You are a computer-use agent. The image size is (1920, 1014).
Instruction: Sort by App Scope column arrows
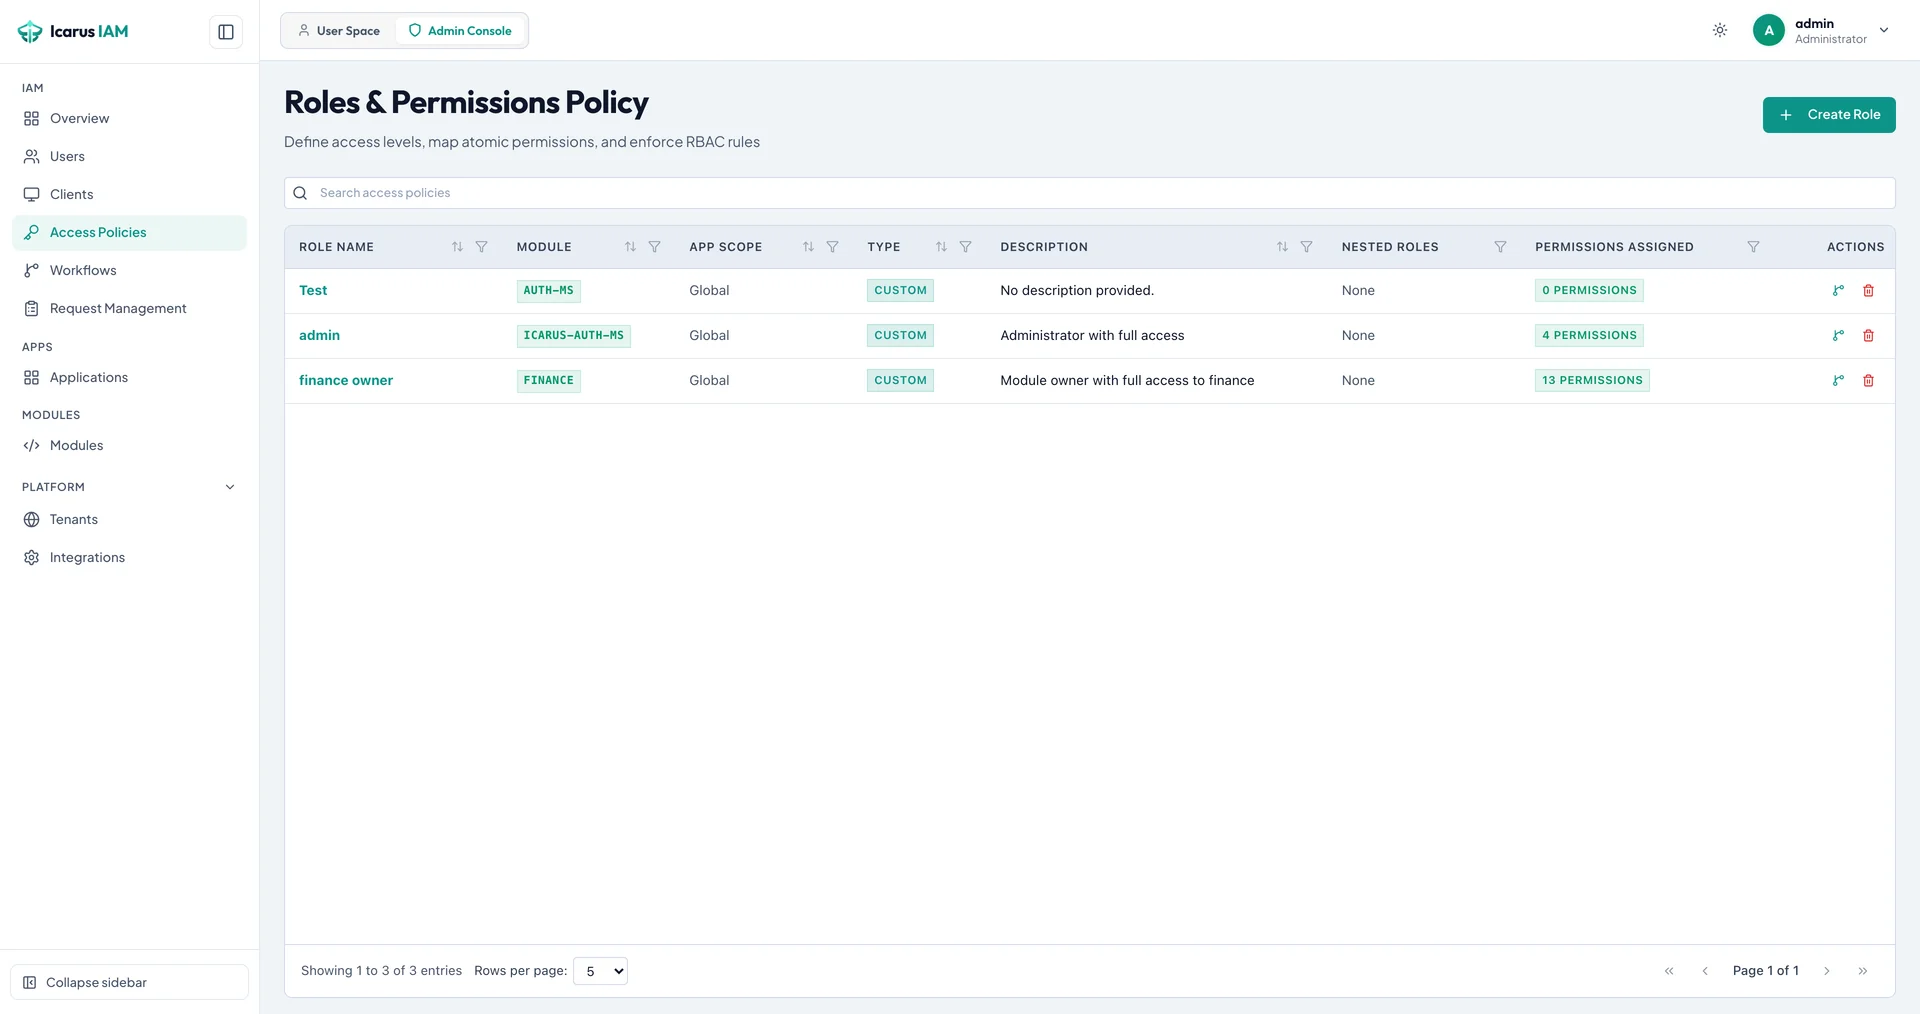coord(808,247)
